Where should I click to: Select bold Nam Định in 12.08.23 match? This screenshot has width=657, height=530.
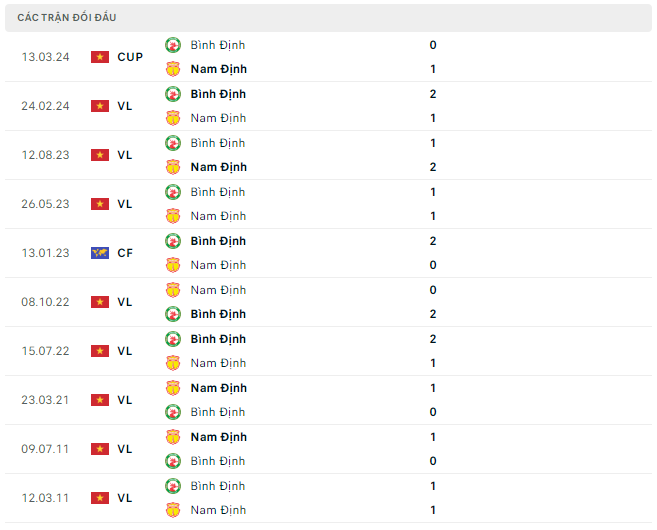click(x=218, y=167)
